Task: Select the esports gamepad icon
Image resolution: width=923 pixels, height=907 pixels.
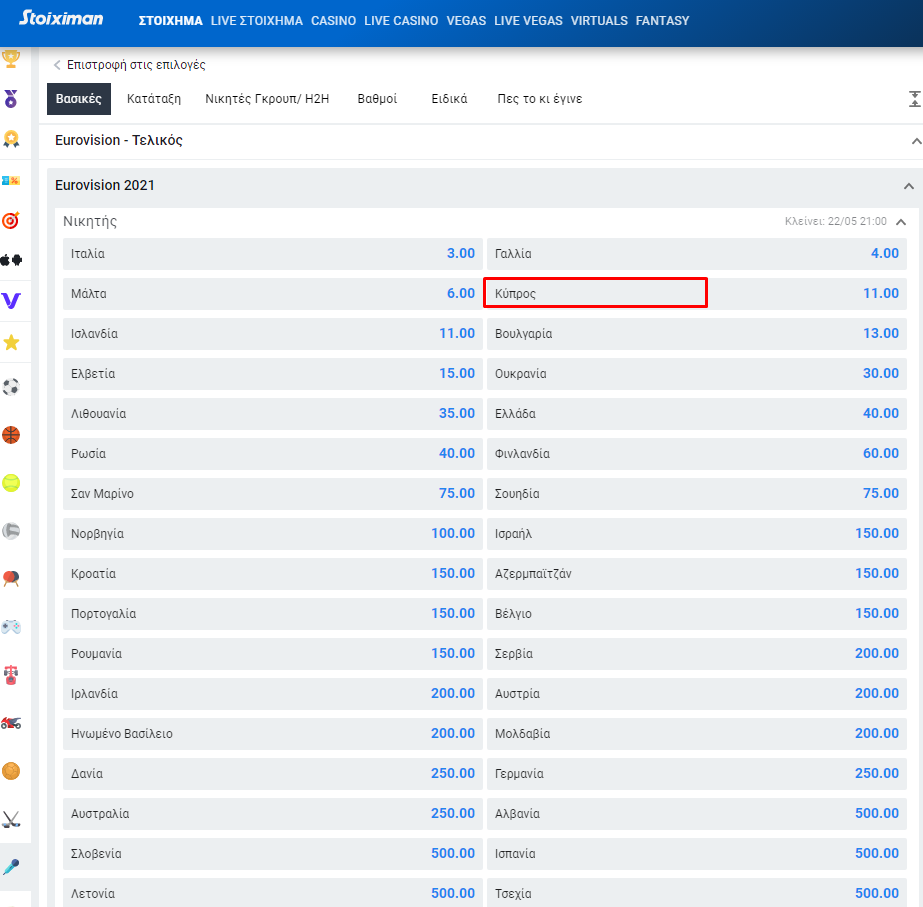Action: click(x=11, y=626)
